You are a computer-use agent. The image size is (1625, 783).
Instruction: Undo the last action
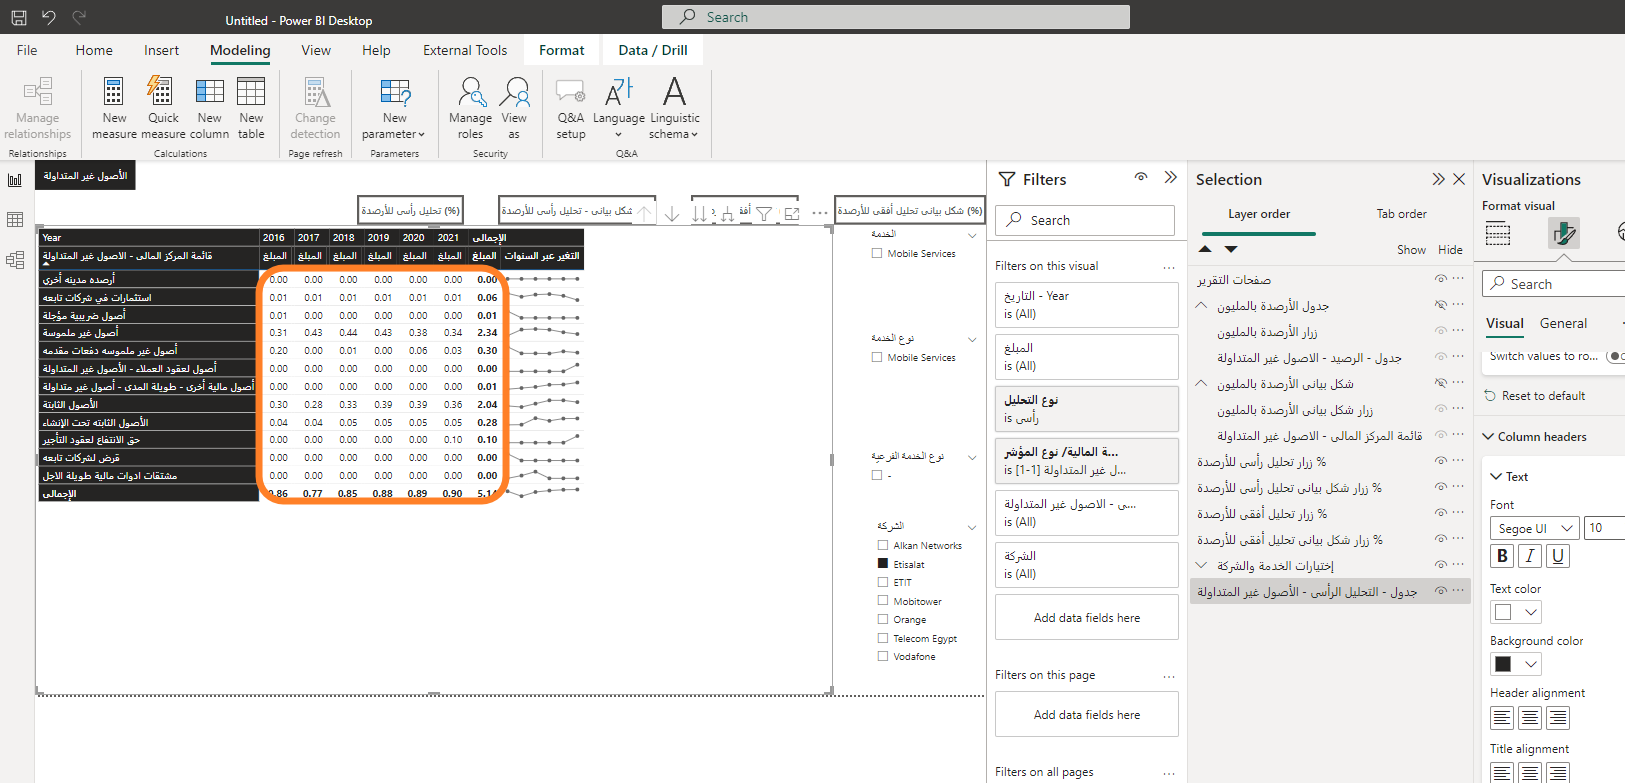[x=49, y=17]
